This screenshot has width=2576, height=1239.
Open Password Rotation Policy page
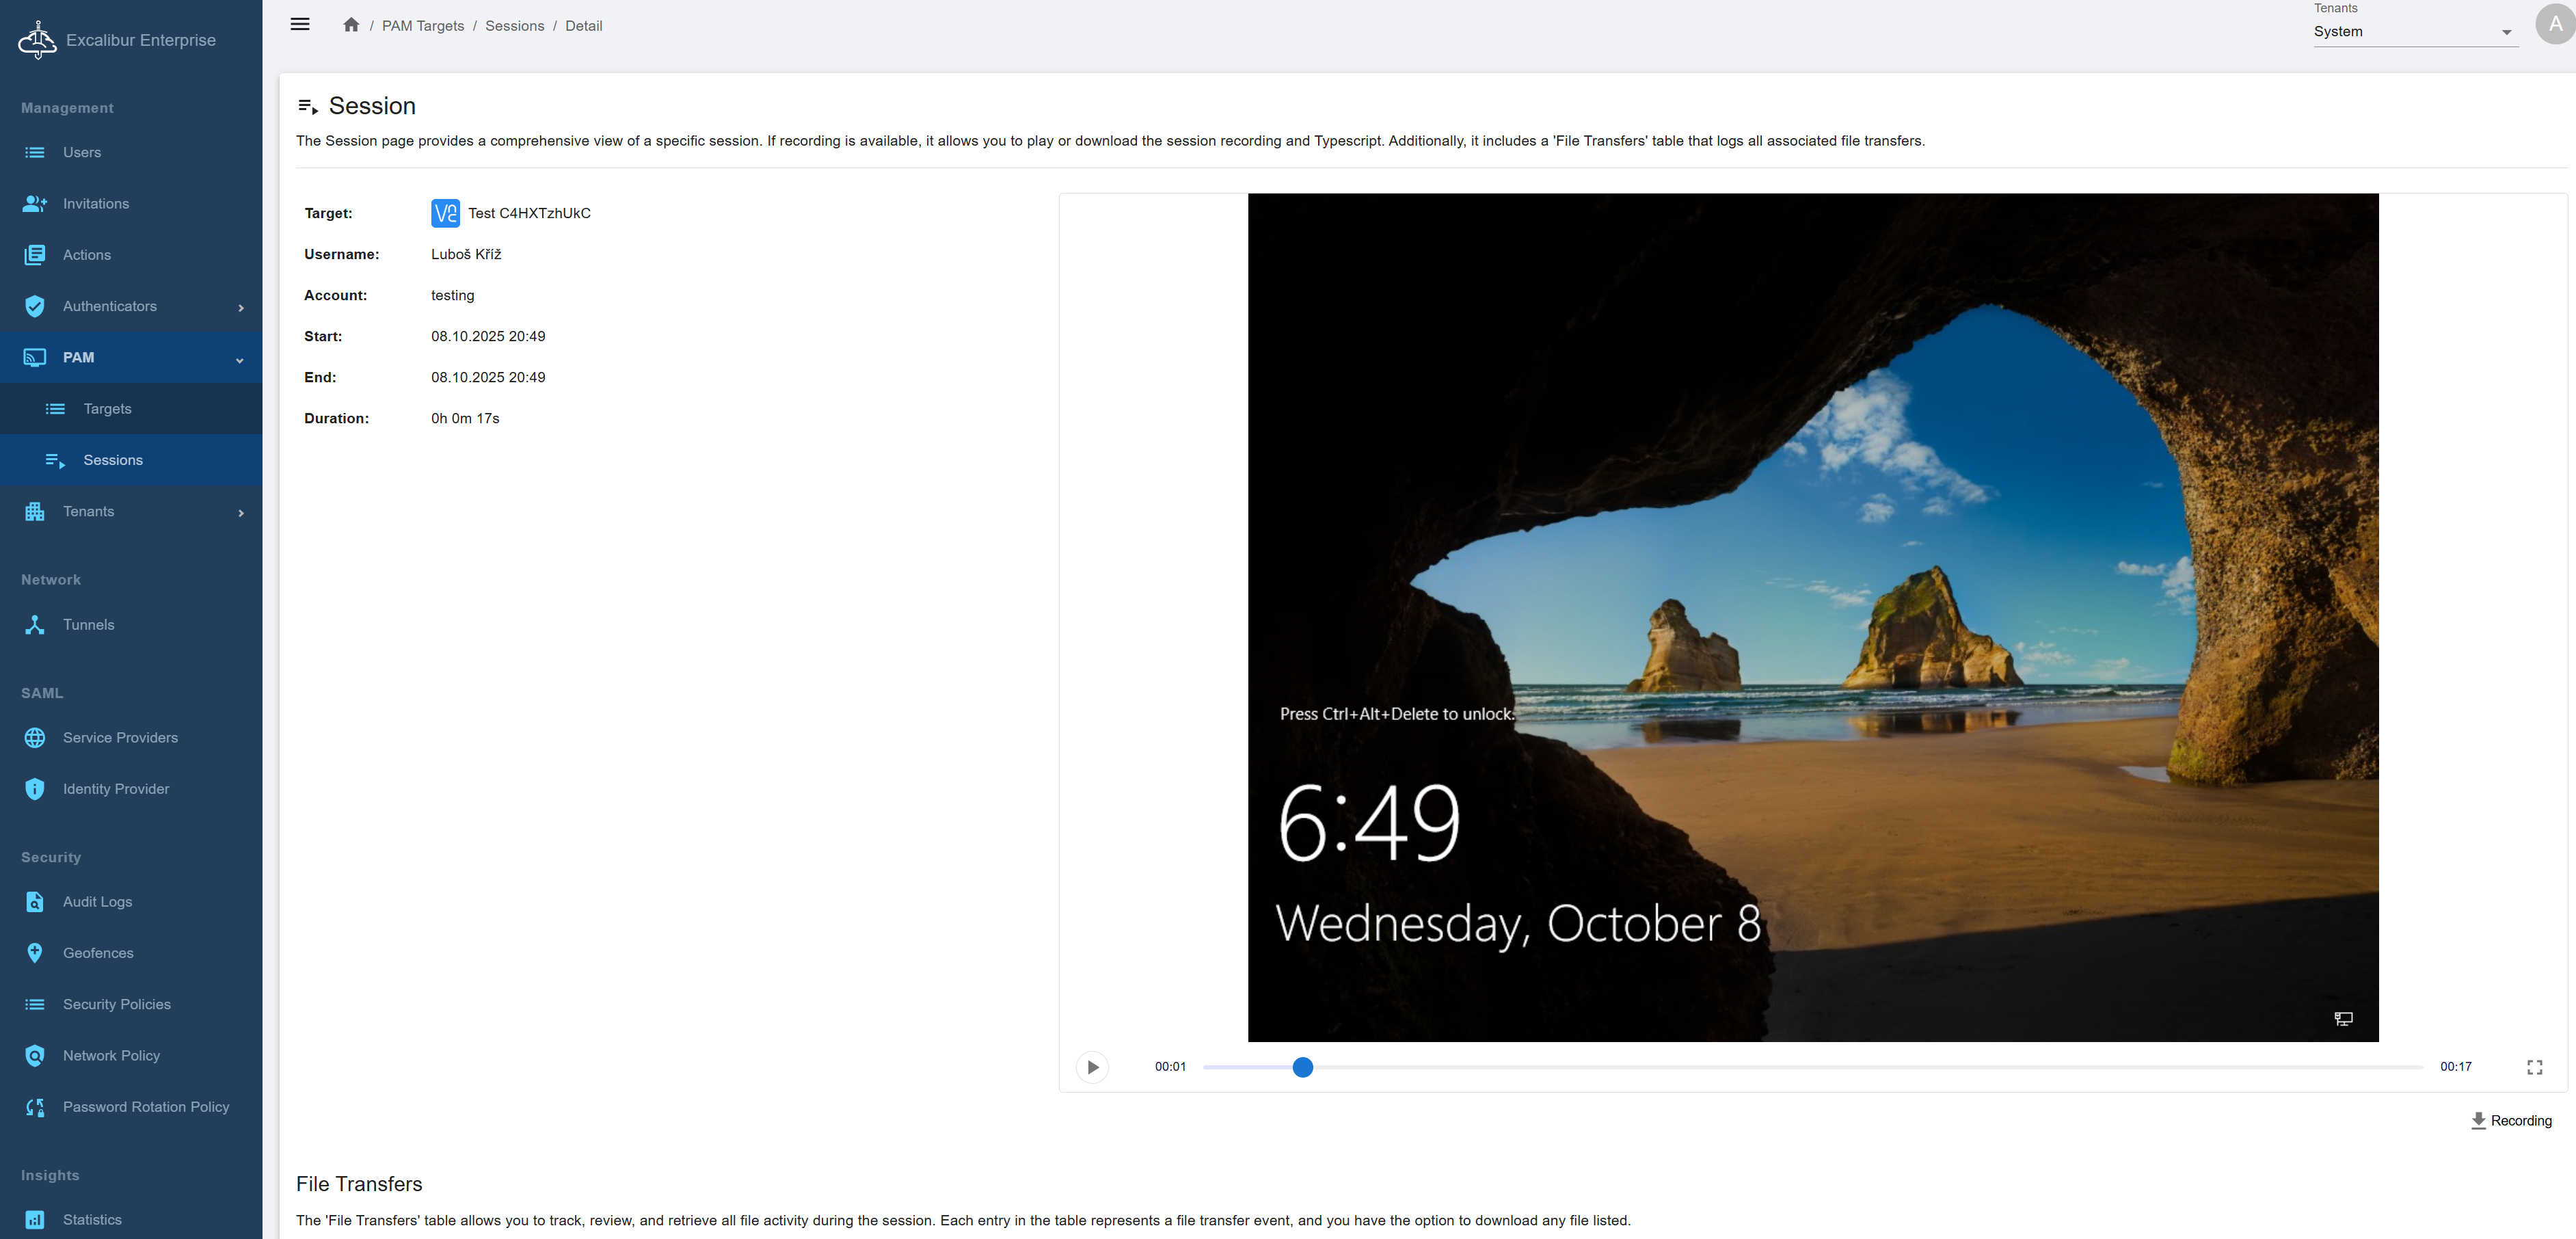click(x=145, y=1106)
